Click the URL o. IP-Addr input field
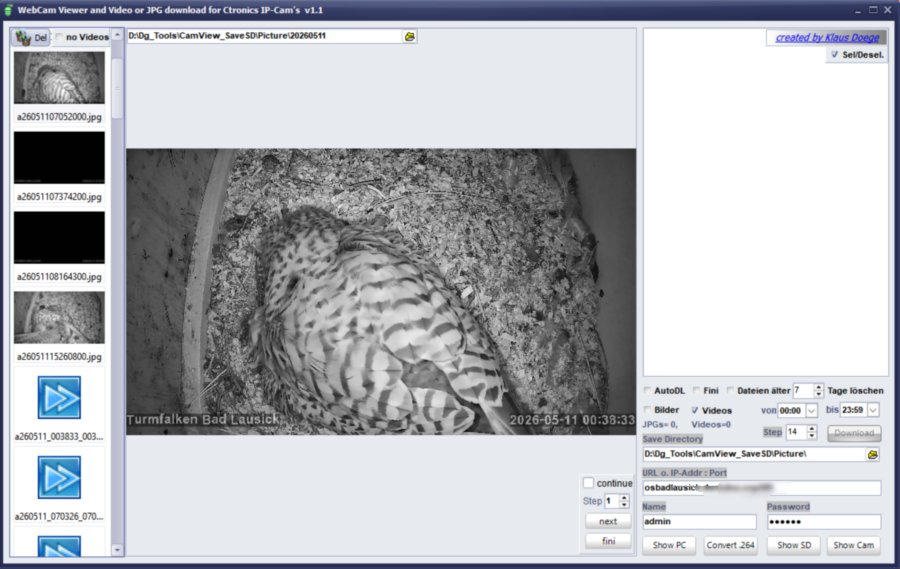Screen dimensions: 900x569 pos(762,488)
